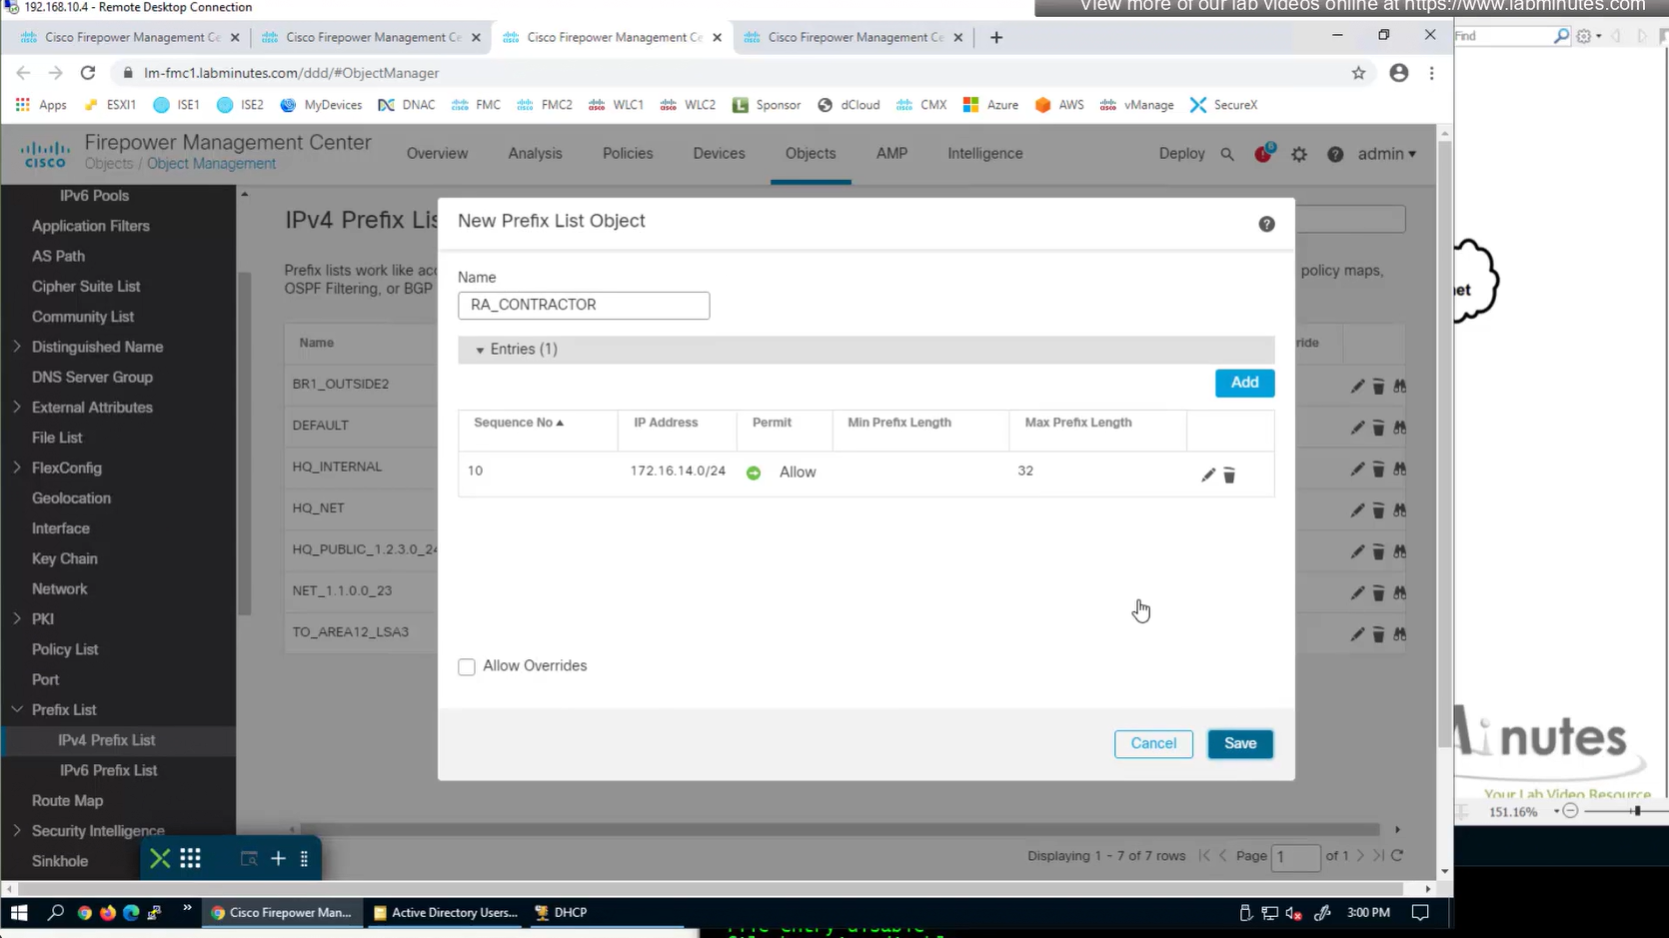Open the admin user dropdown
Screen dimensions: 1669x938
coord(1386,154)
